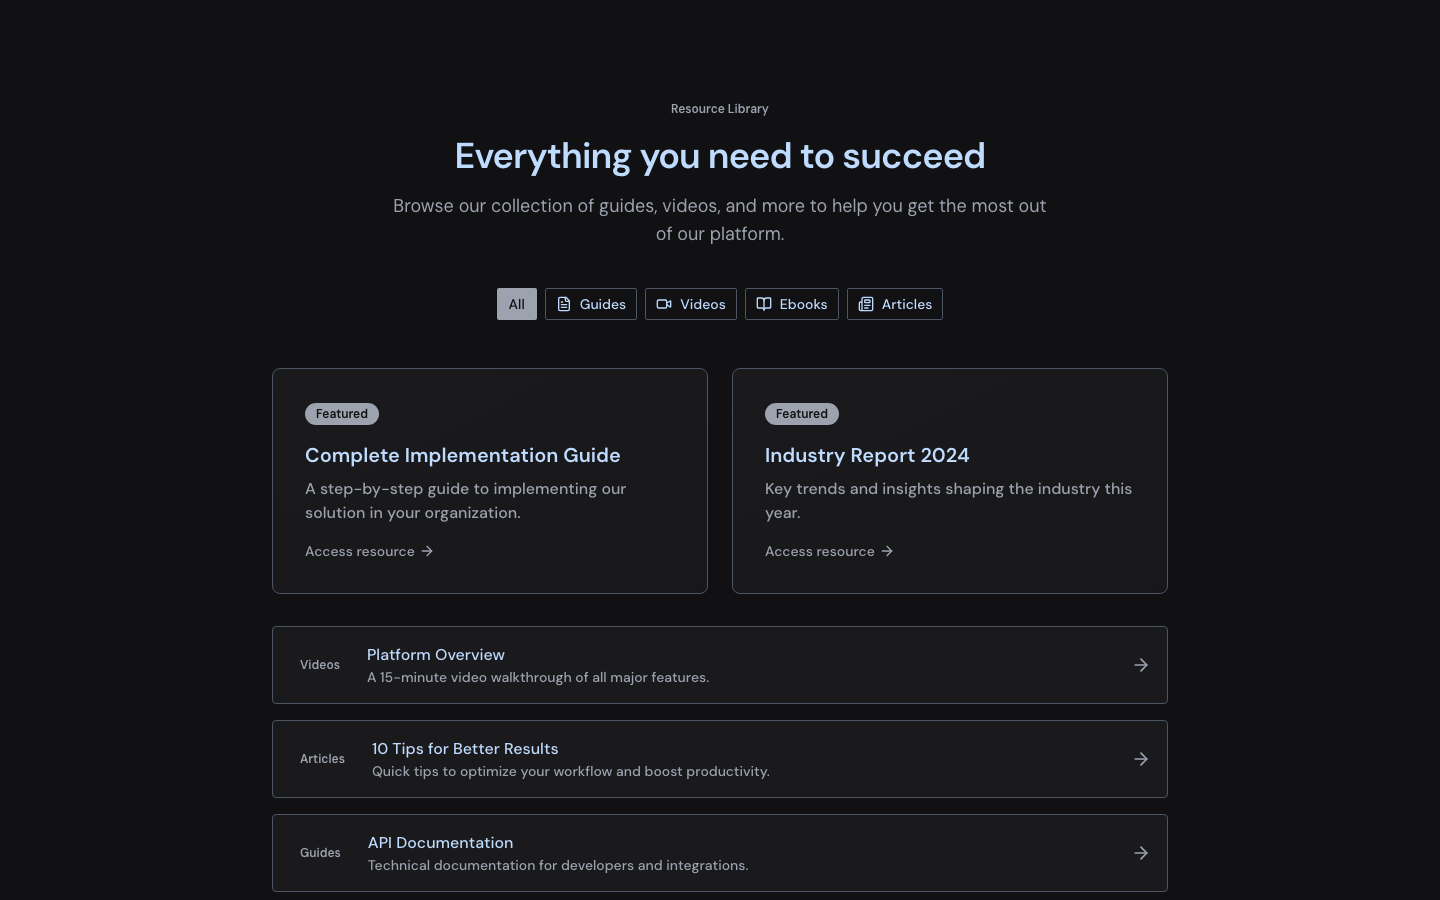Open the API Documentation guide
1440x900 pixels.
(x=720, y=853)
